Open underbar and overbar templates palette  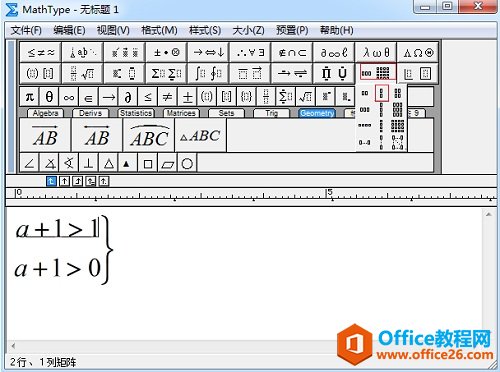tap(250, 73)
